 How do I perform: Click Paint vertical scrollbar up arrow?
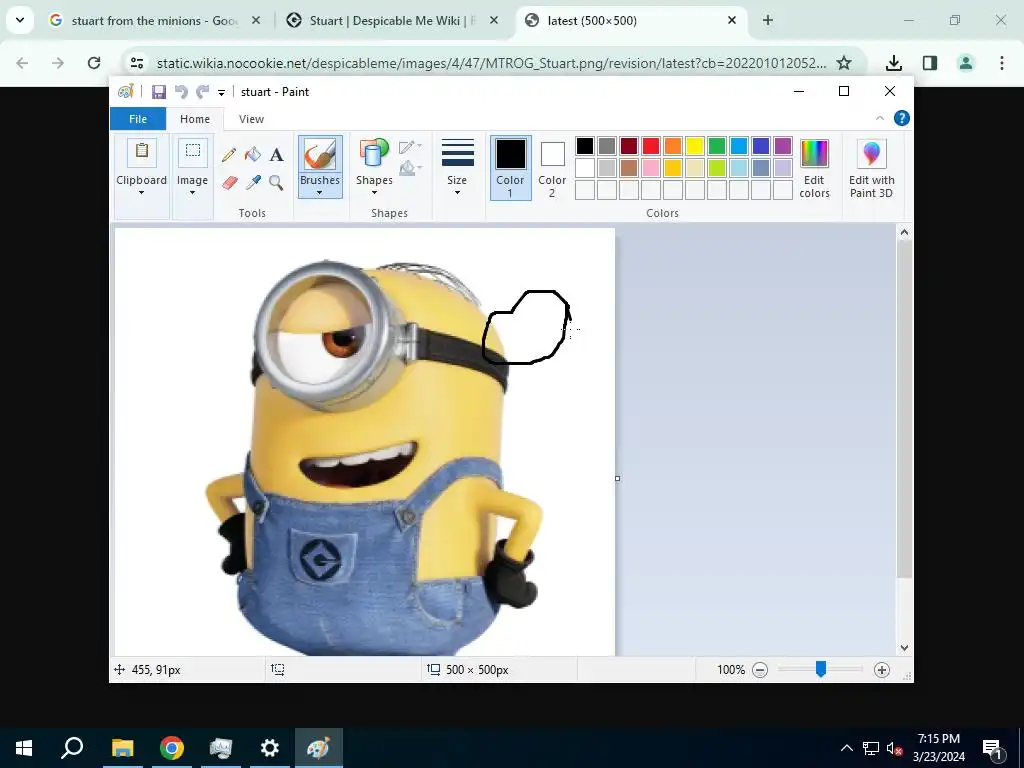[904, 232]
